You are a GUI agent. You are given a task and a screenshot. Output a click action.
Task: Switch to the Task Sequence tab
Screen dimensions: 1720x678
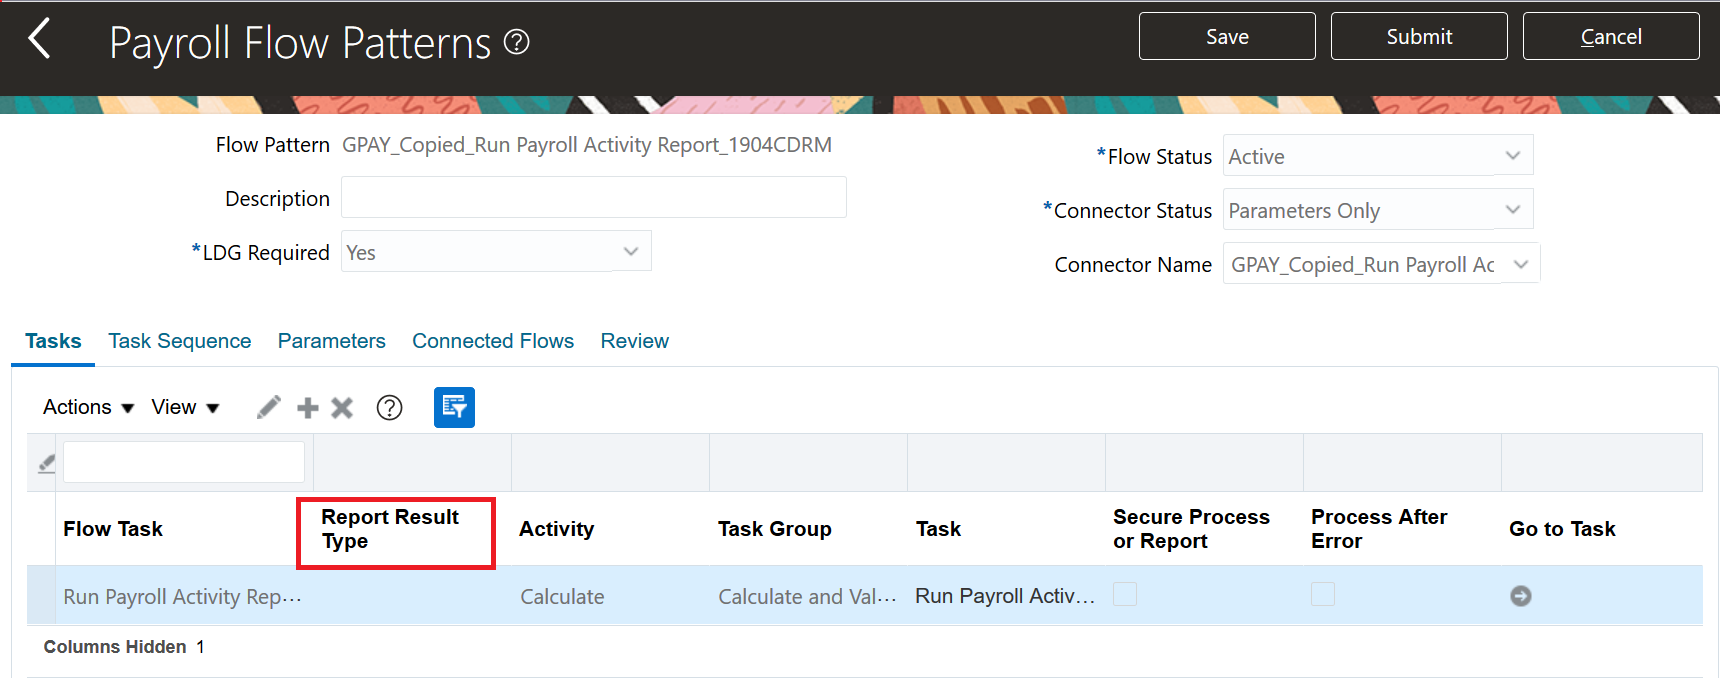tap(180, 341)
